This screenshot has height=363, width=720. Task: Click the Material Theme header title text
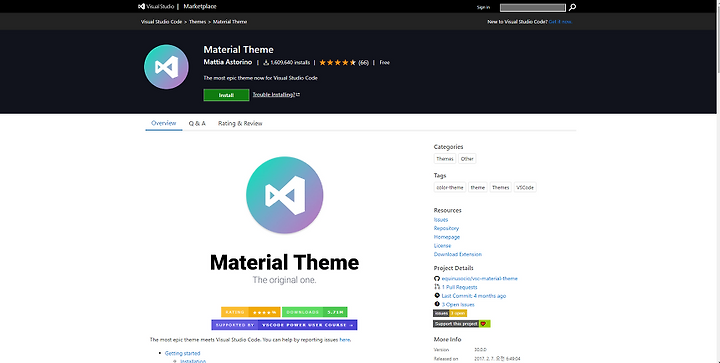[x=238, y=50]
